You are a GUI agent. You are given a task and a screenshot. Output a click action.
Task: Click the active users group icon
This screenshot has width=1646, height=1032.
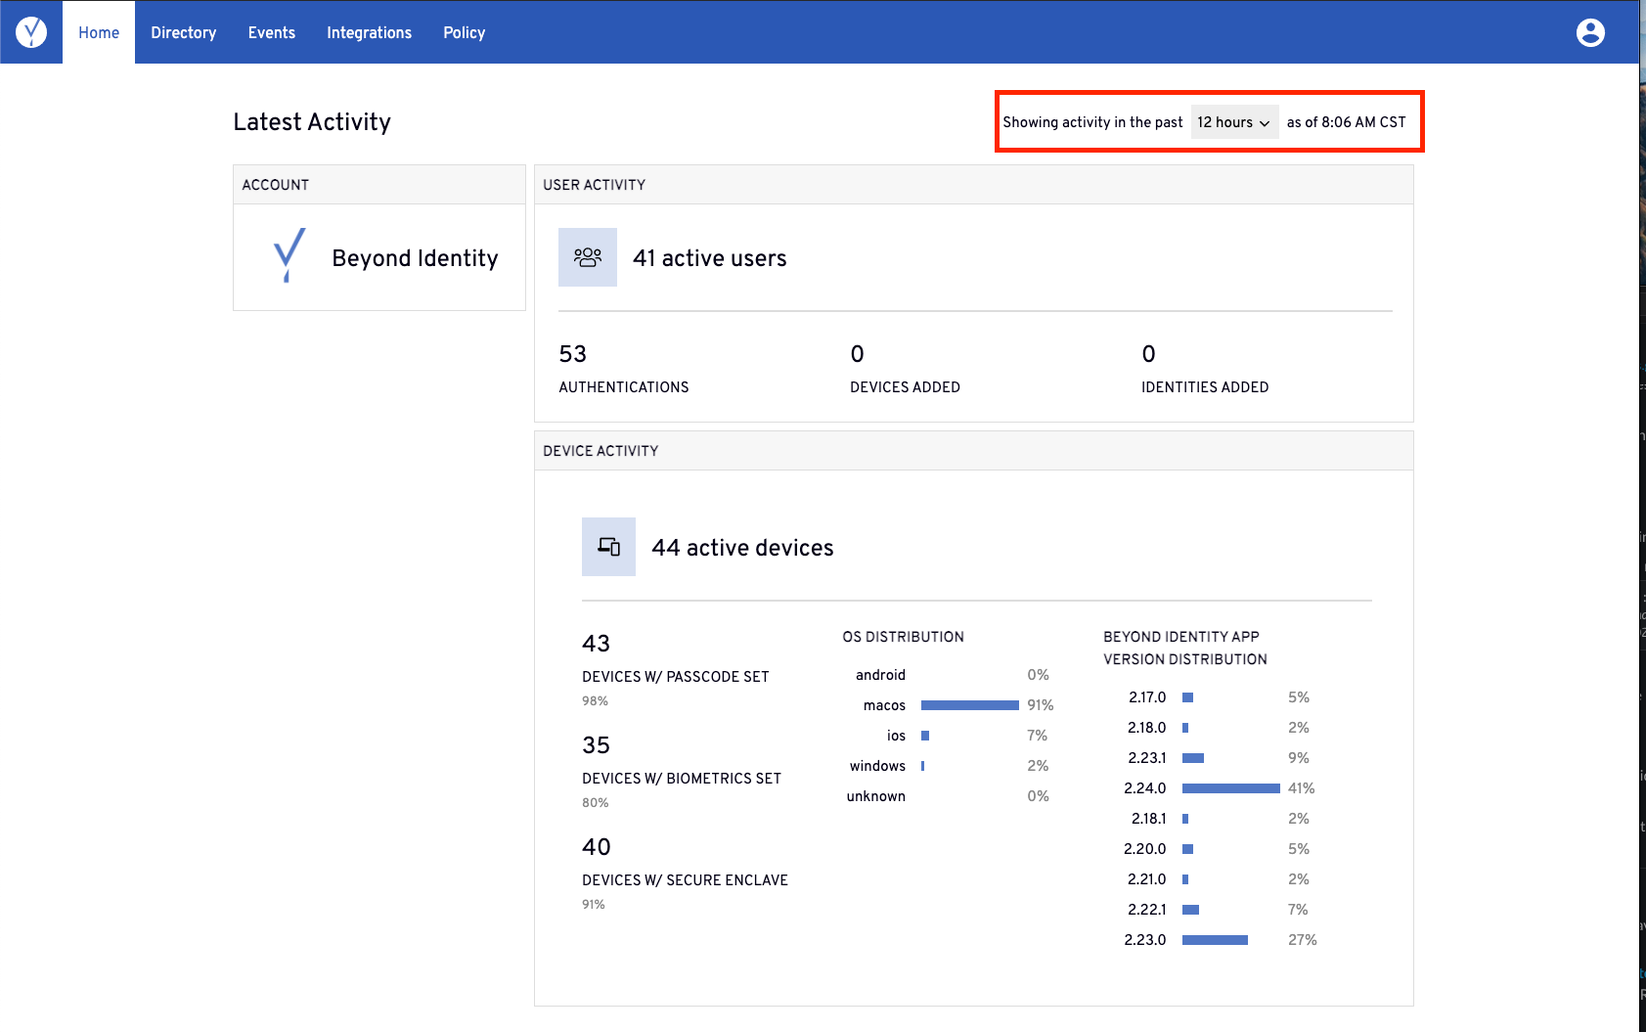click(587, 257)
